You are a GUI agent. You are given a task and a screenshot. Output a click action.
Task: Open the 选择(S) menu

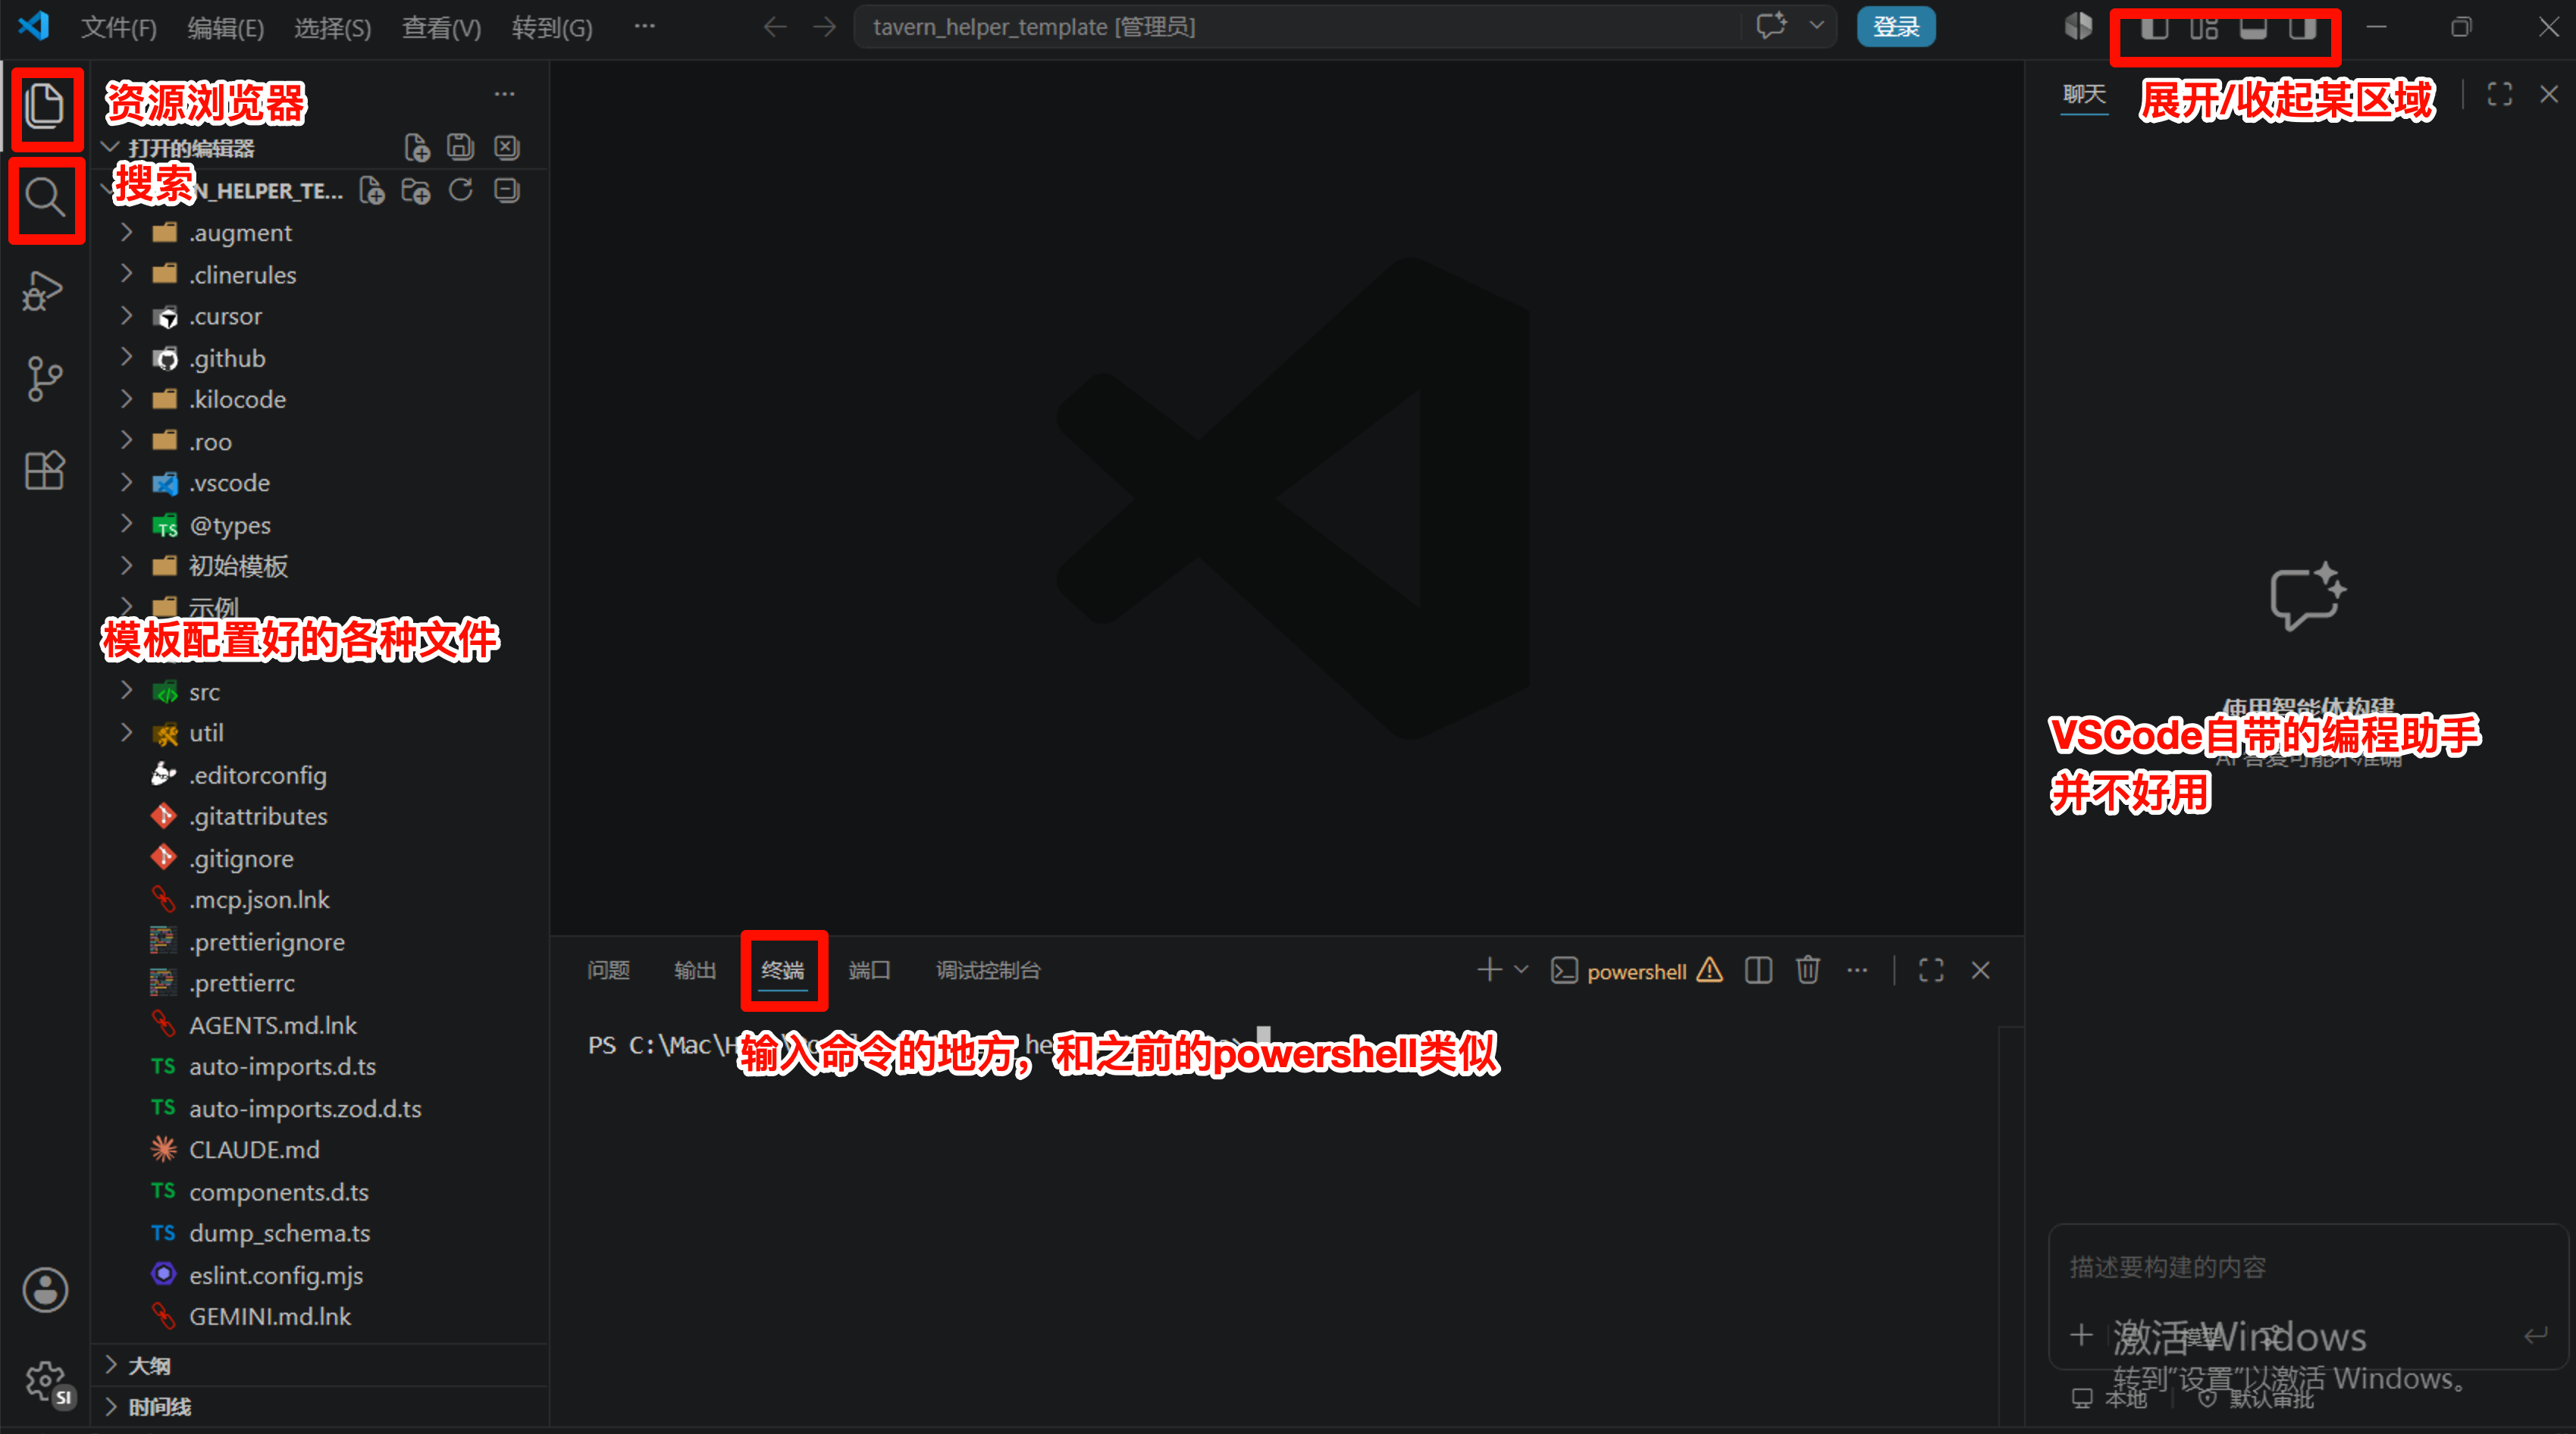pyautogui.click(x=333, y=27)
